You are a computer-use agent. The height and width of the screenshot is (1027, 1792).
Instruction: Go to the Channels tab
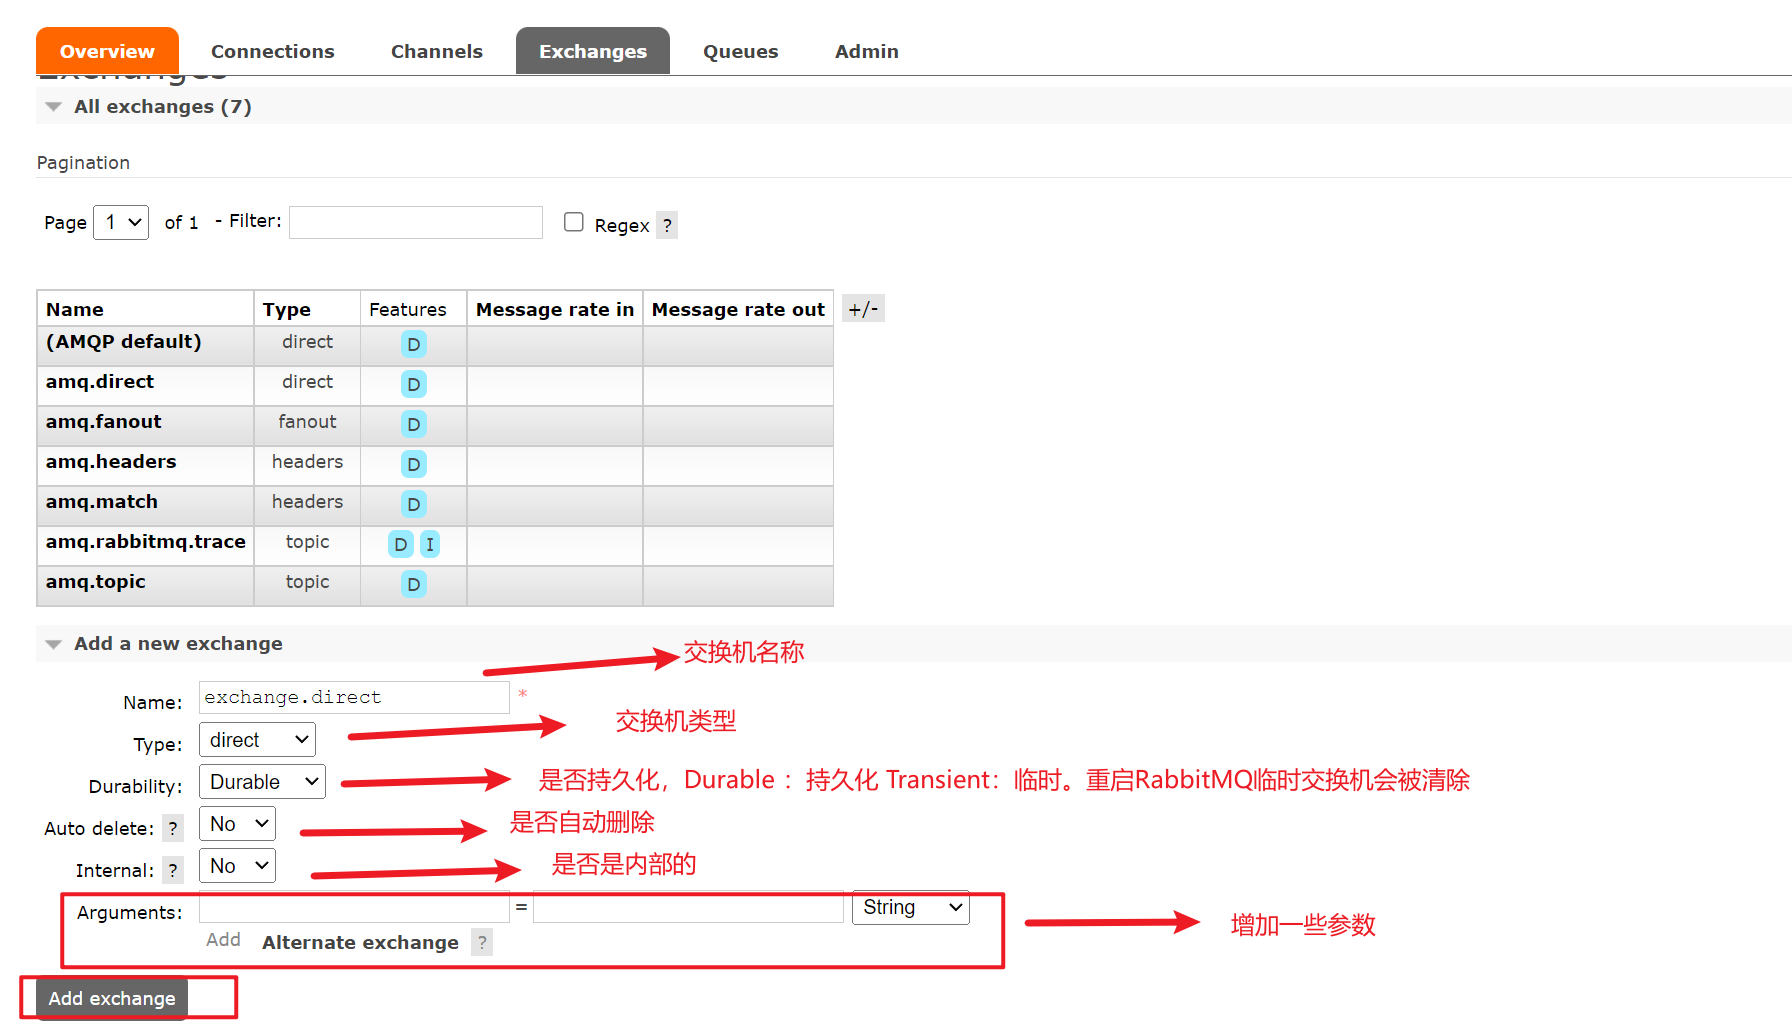click(436, 51)
